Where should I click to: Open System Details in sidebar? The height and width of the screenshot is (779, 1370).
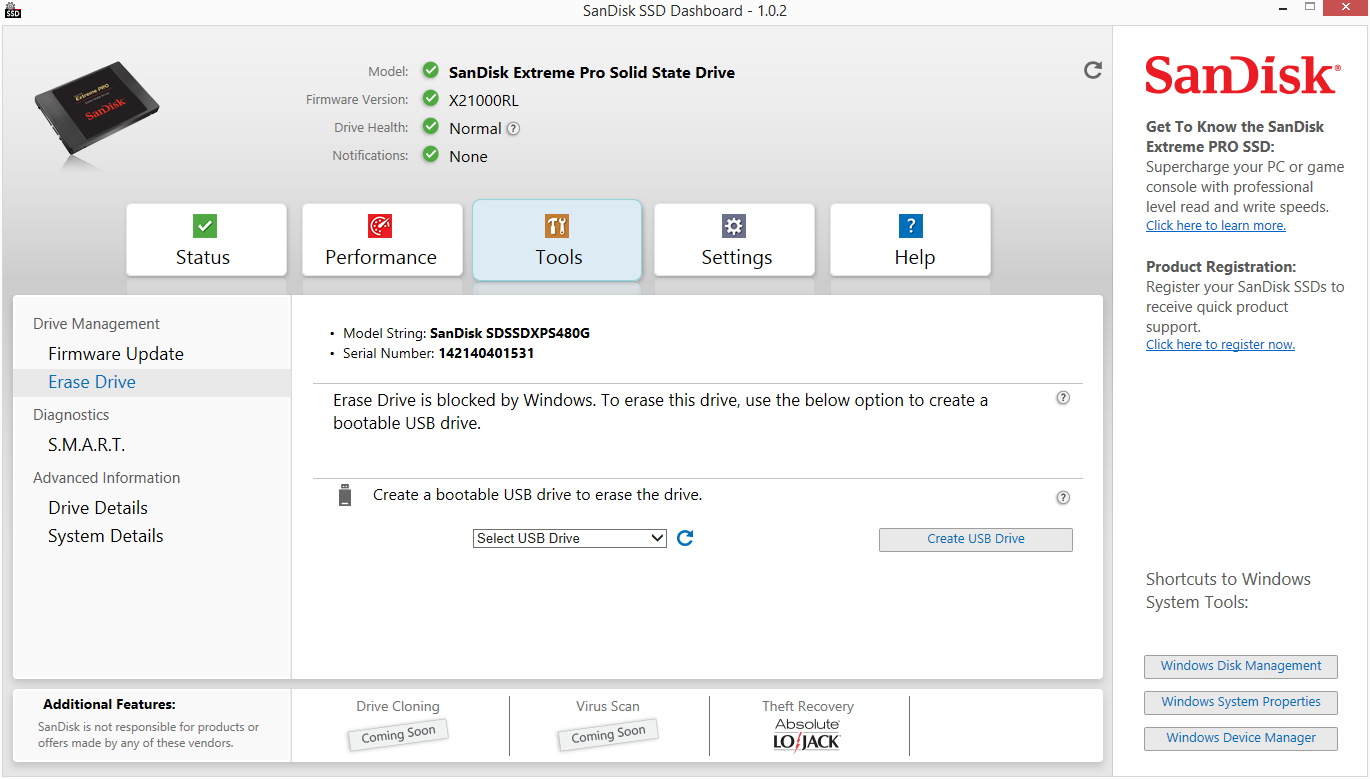pyautogui.click(x=106, y=536)
